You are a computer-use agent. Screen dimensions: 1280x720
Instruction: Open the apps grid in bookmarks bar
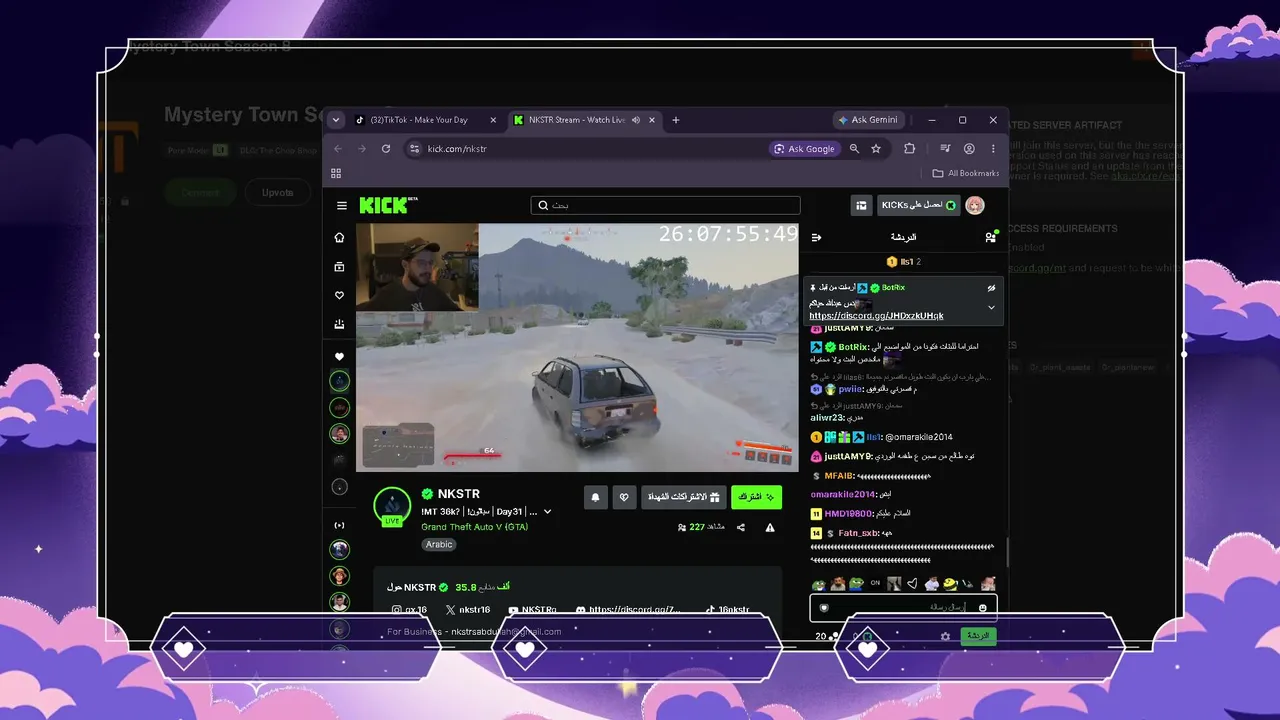pyautogui.click(x=336, y=173)
